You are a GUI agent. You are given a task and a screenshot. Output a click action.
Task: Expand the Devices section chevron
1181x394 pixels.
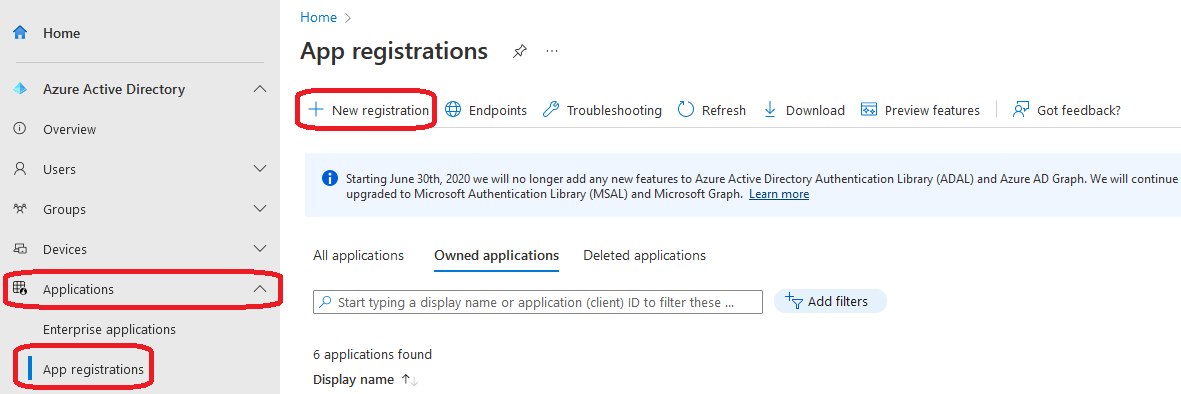point(260,249)
